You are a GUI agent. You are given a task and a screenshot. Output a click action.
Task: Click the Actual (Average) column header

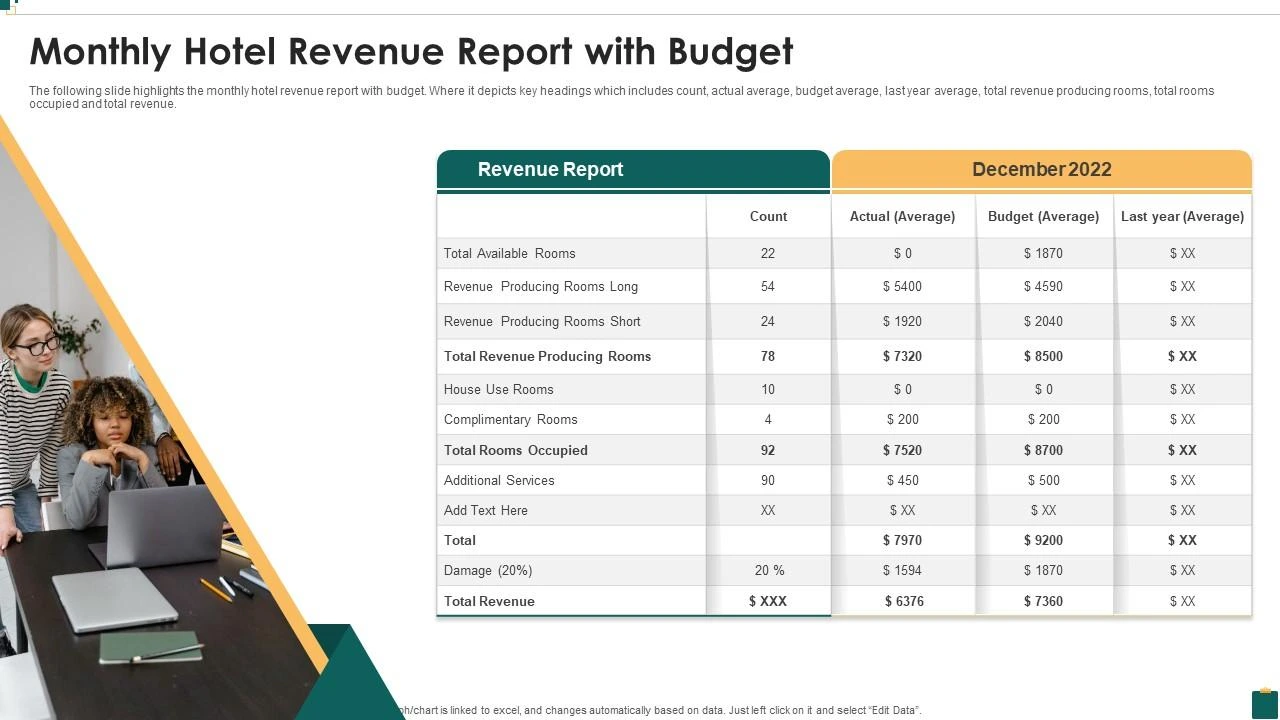pyautogui.click(x=902, y=216)
